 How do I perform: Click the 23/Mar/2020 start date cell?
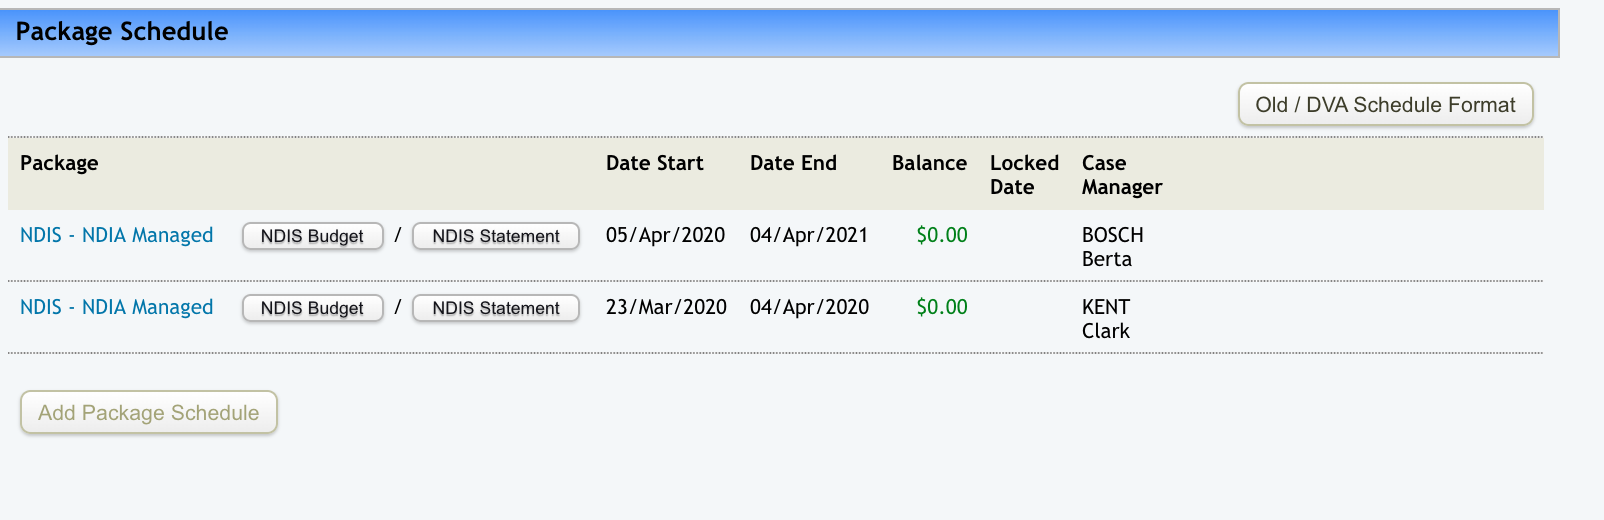pos(666,307)
